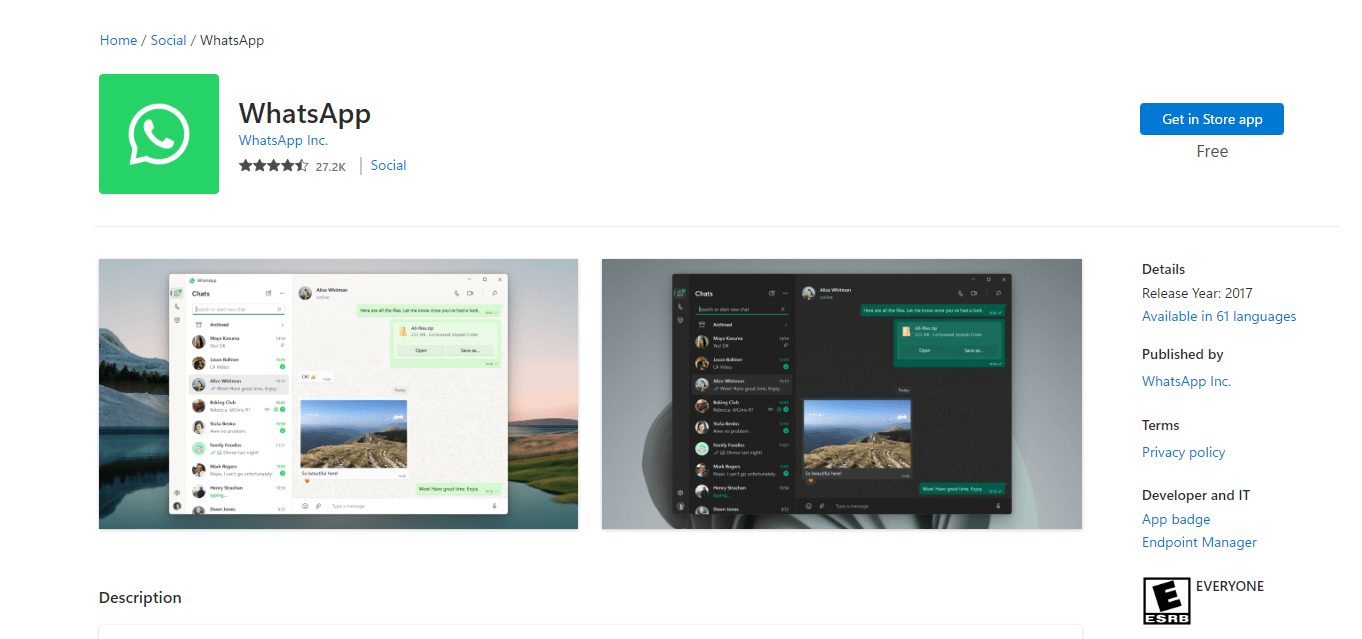Open the Privacy policy link
The height and width of the screenshot is (639, 1362).
pos(1183,452)
